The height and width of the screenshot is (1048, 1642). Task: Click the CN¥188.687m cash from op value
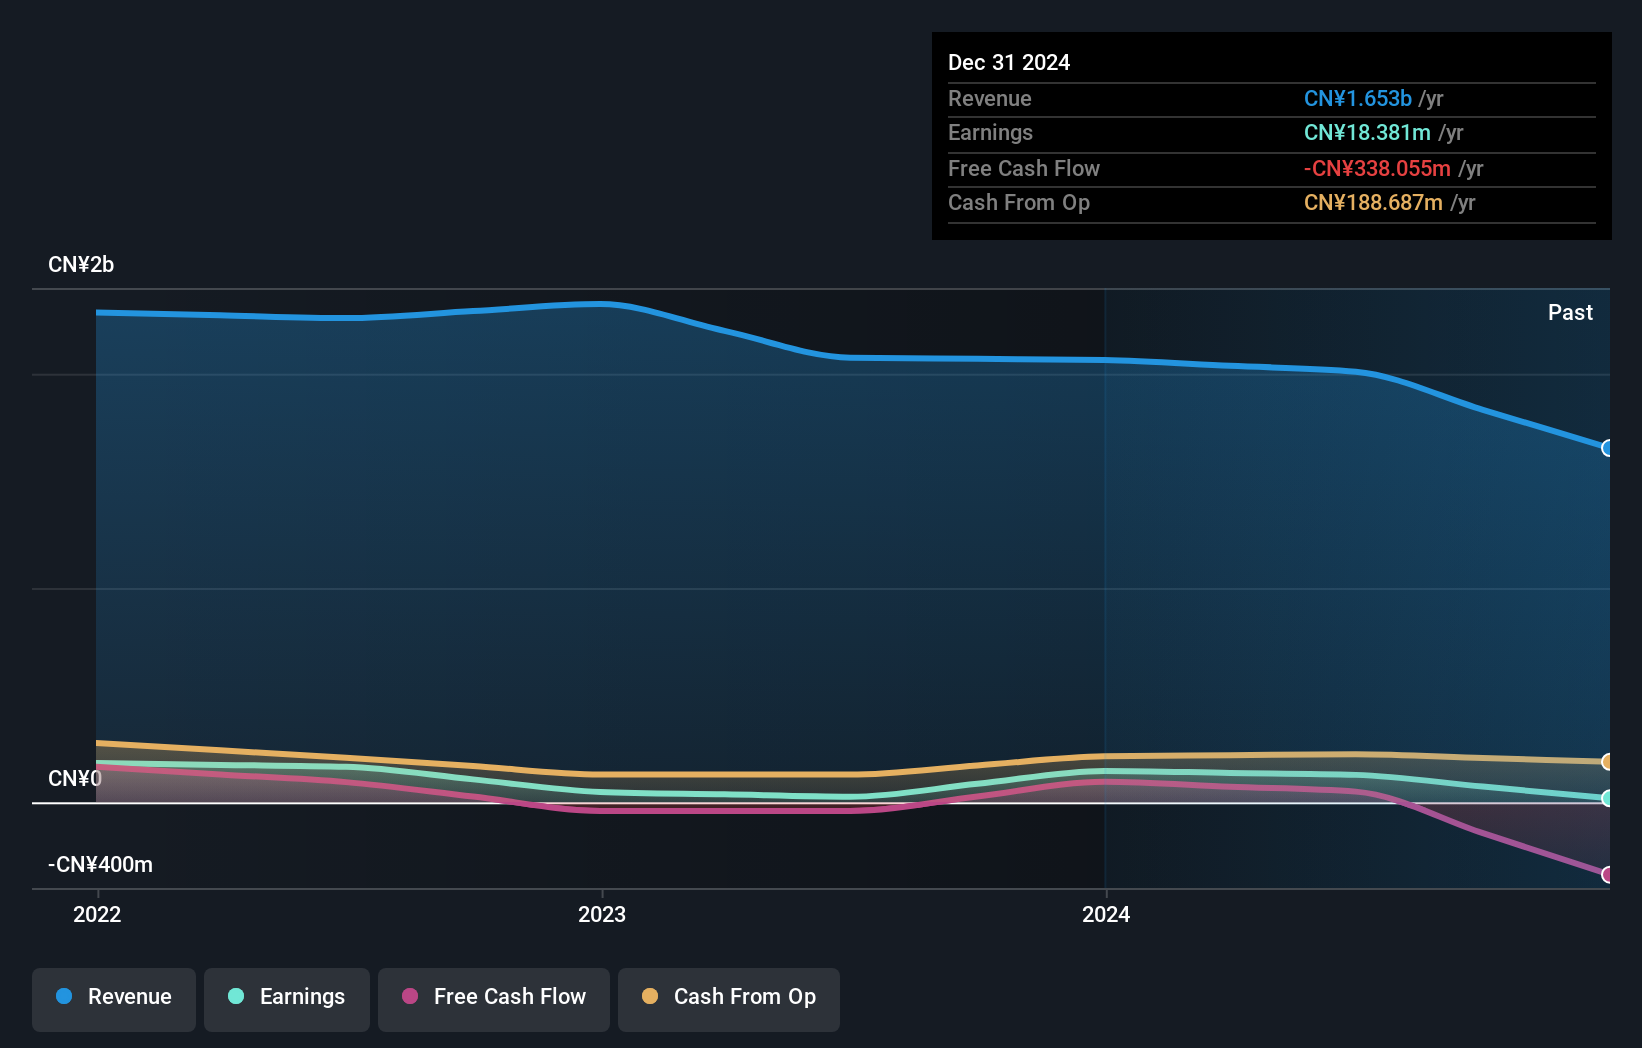(1373, 202)
